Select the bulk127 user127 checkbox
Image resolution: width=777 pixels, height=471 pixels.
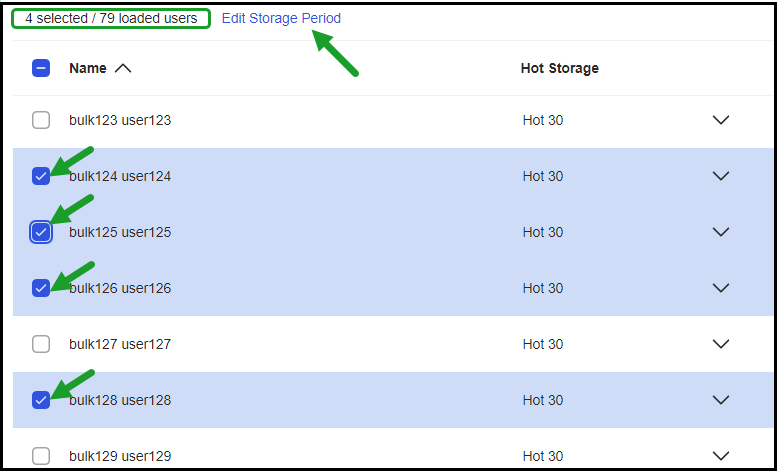pos(41,344)
